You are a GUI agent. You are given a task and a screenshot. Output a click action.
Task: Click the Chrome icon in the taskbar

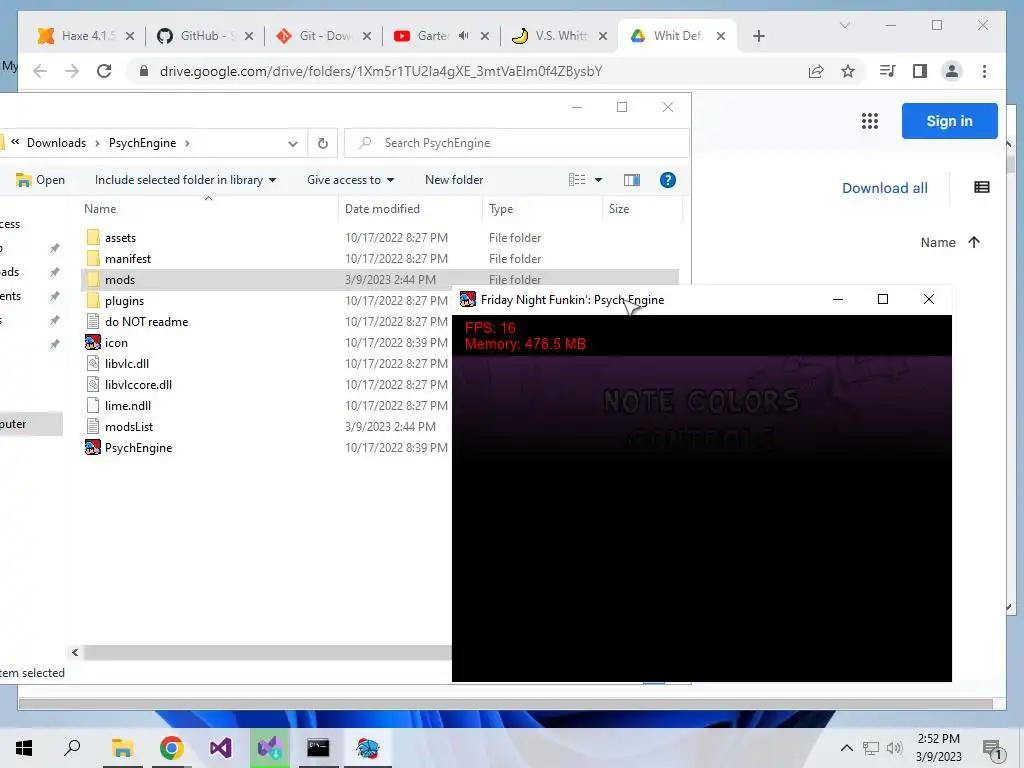pyautogui.click(x=171, y=748)
